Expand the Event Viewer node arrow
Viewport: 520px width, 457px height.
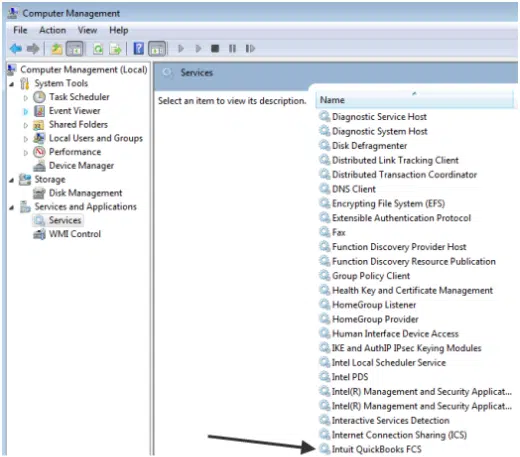26,111
